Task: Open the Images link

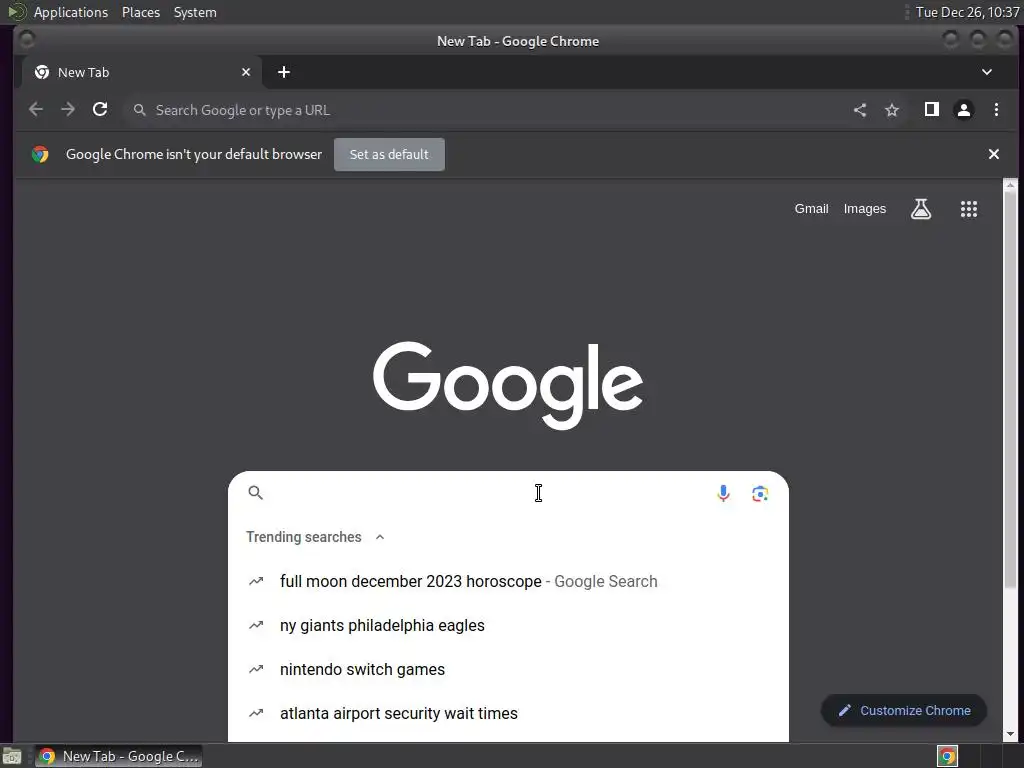Action: click(x=865, y=209)
